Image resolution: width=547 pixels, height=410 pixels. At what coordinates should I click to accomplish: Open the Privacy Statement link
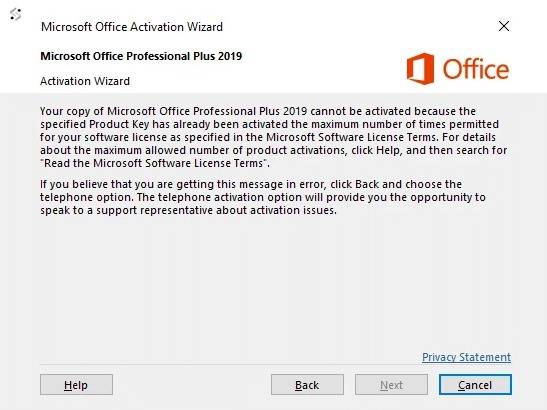[x=466, y=357]
